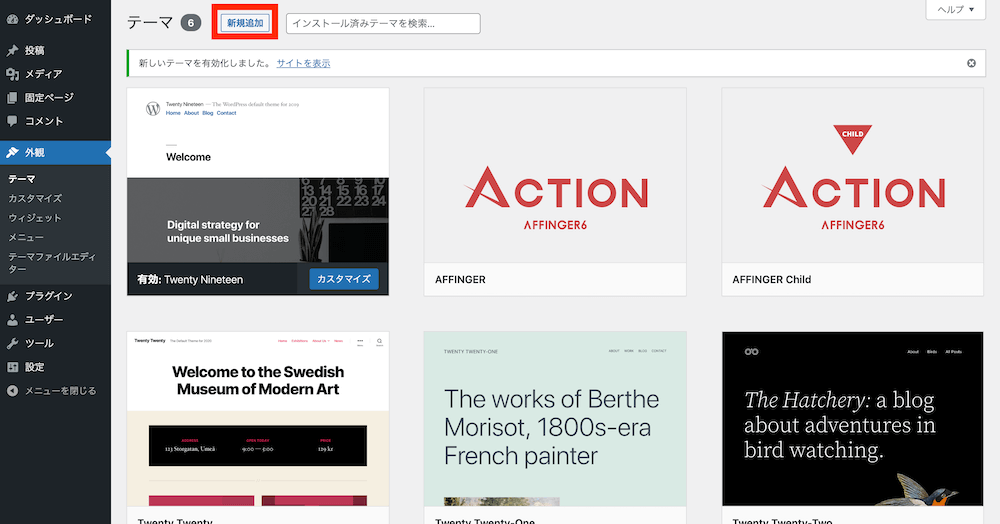This screenshot has width=1000, height=524.
Task: Select the Berthe Morisot theme screenshot
Action: tap(555, 419)
